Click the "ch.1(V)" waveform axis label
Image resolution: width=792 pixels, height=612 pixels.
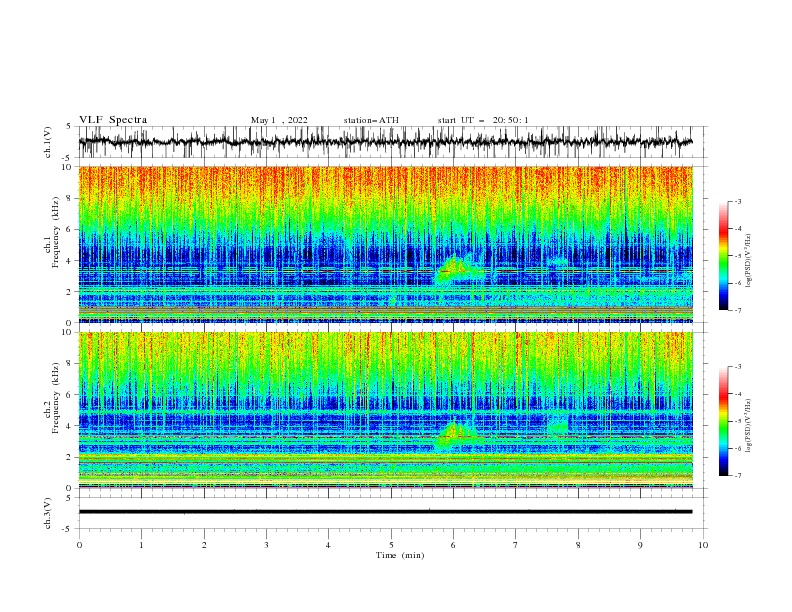[x=48, y=142]
